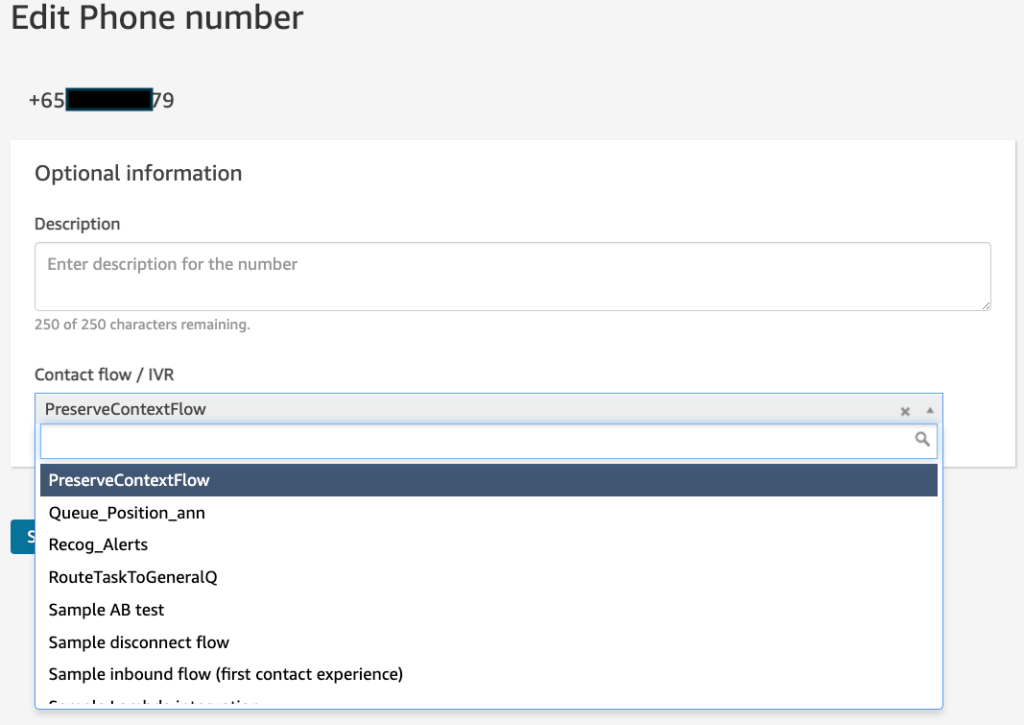Click the magnifier icon in dropdown search

pyautogui.click(x=923, y=439)
